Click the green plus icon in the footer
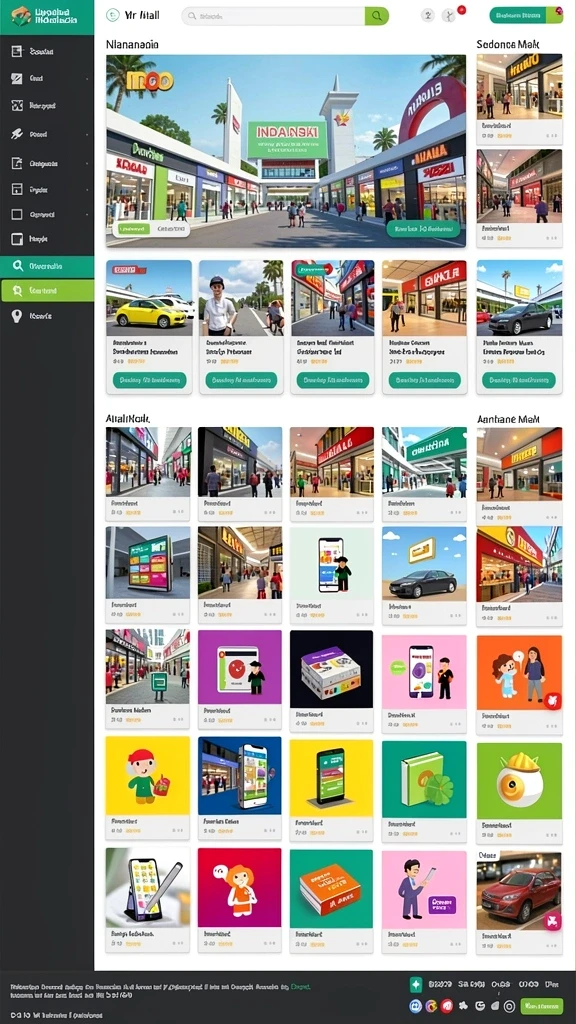 (415, 985)
